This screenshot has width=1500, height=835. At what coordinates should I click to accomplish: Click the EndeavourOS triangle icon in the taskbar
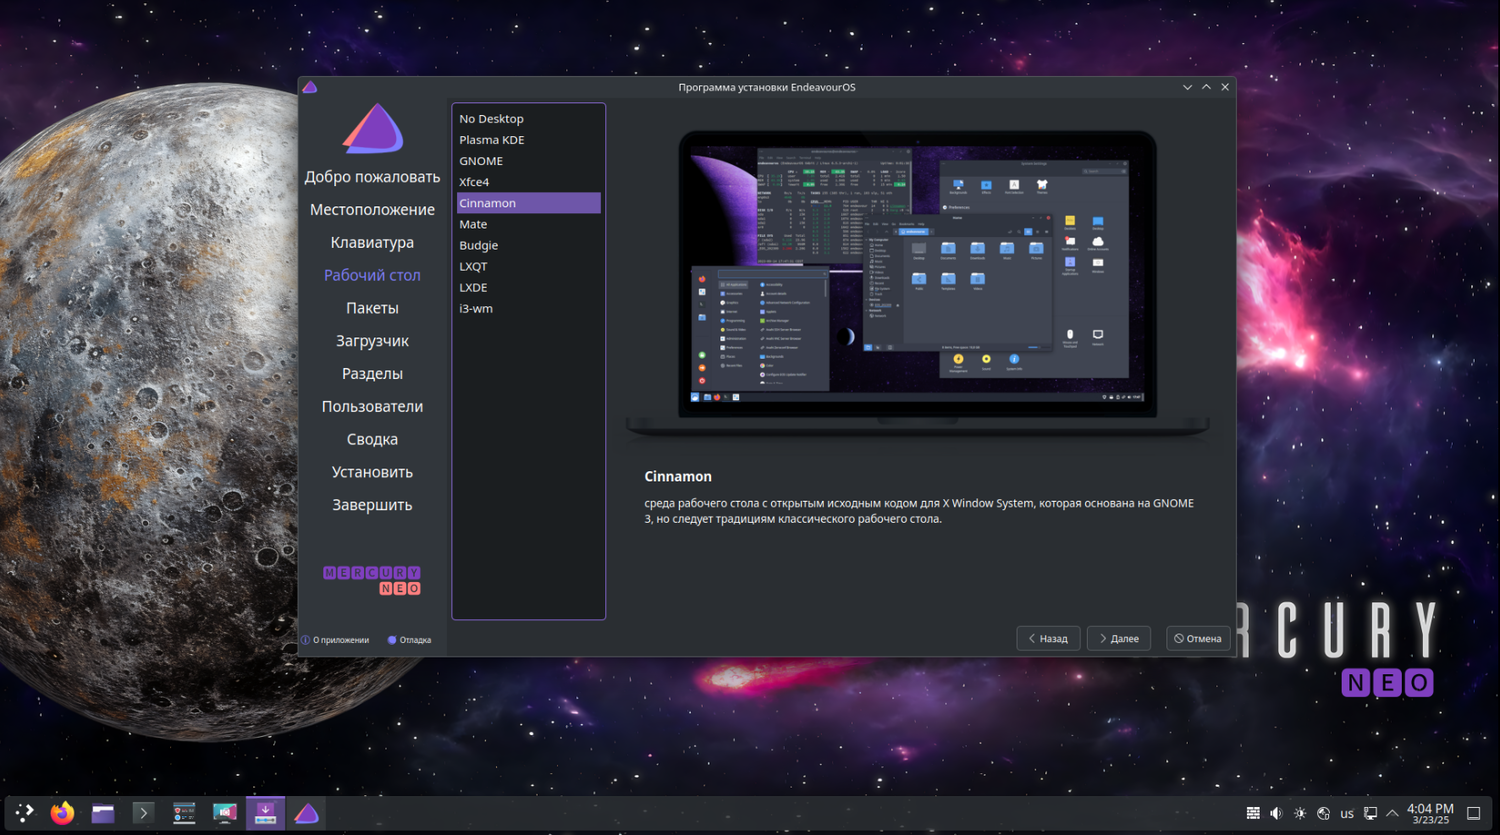[x=306, y=813]
